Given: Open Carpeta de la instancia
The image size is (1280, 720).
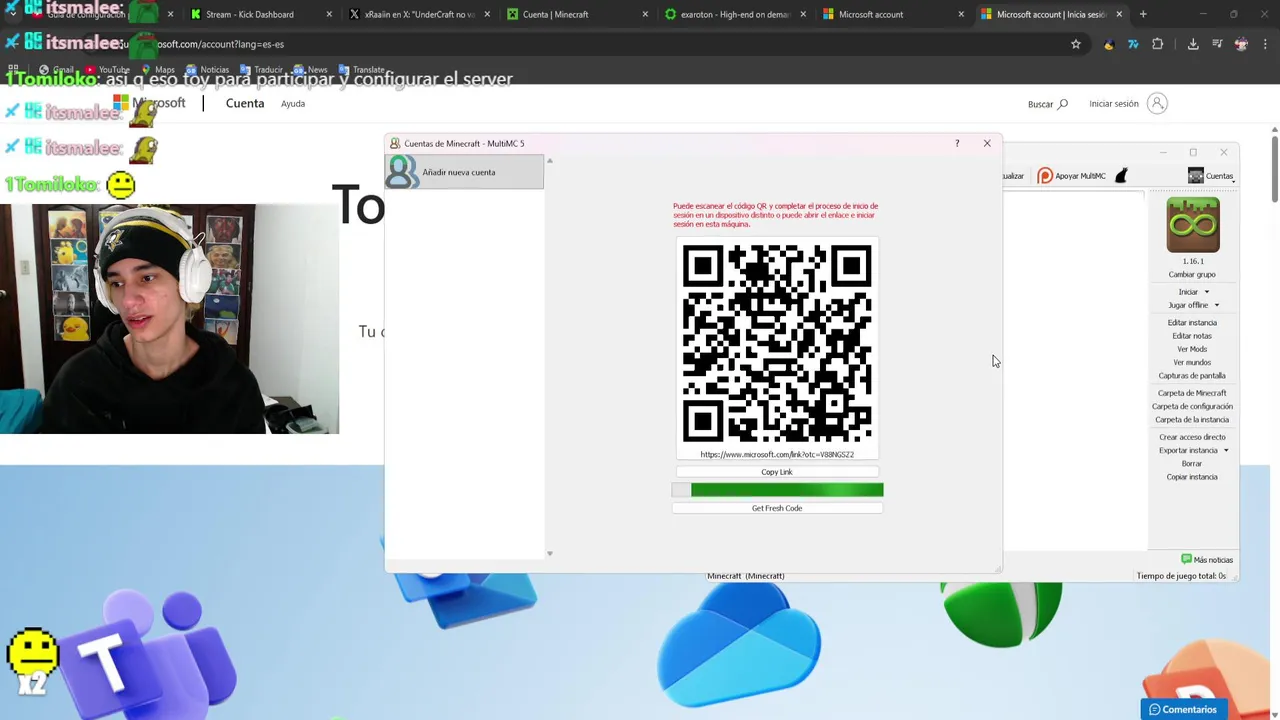Looking at the screenshot, I should click(1192, 420).
